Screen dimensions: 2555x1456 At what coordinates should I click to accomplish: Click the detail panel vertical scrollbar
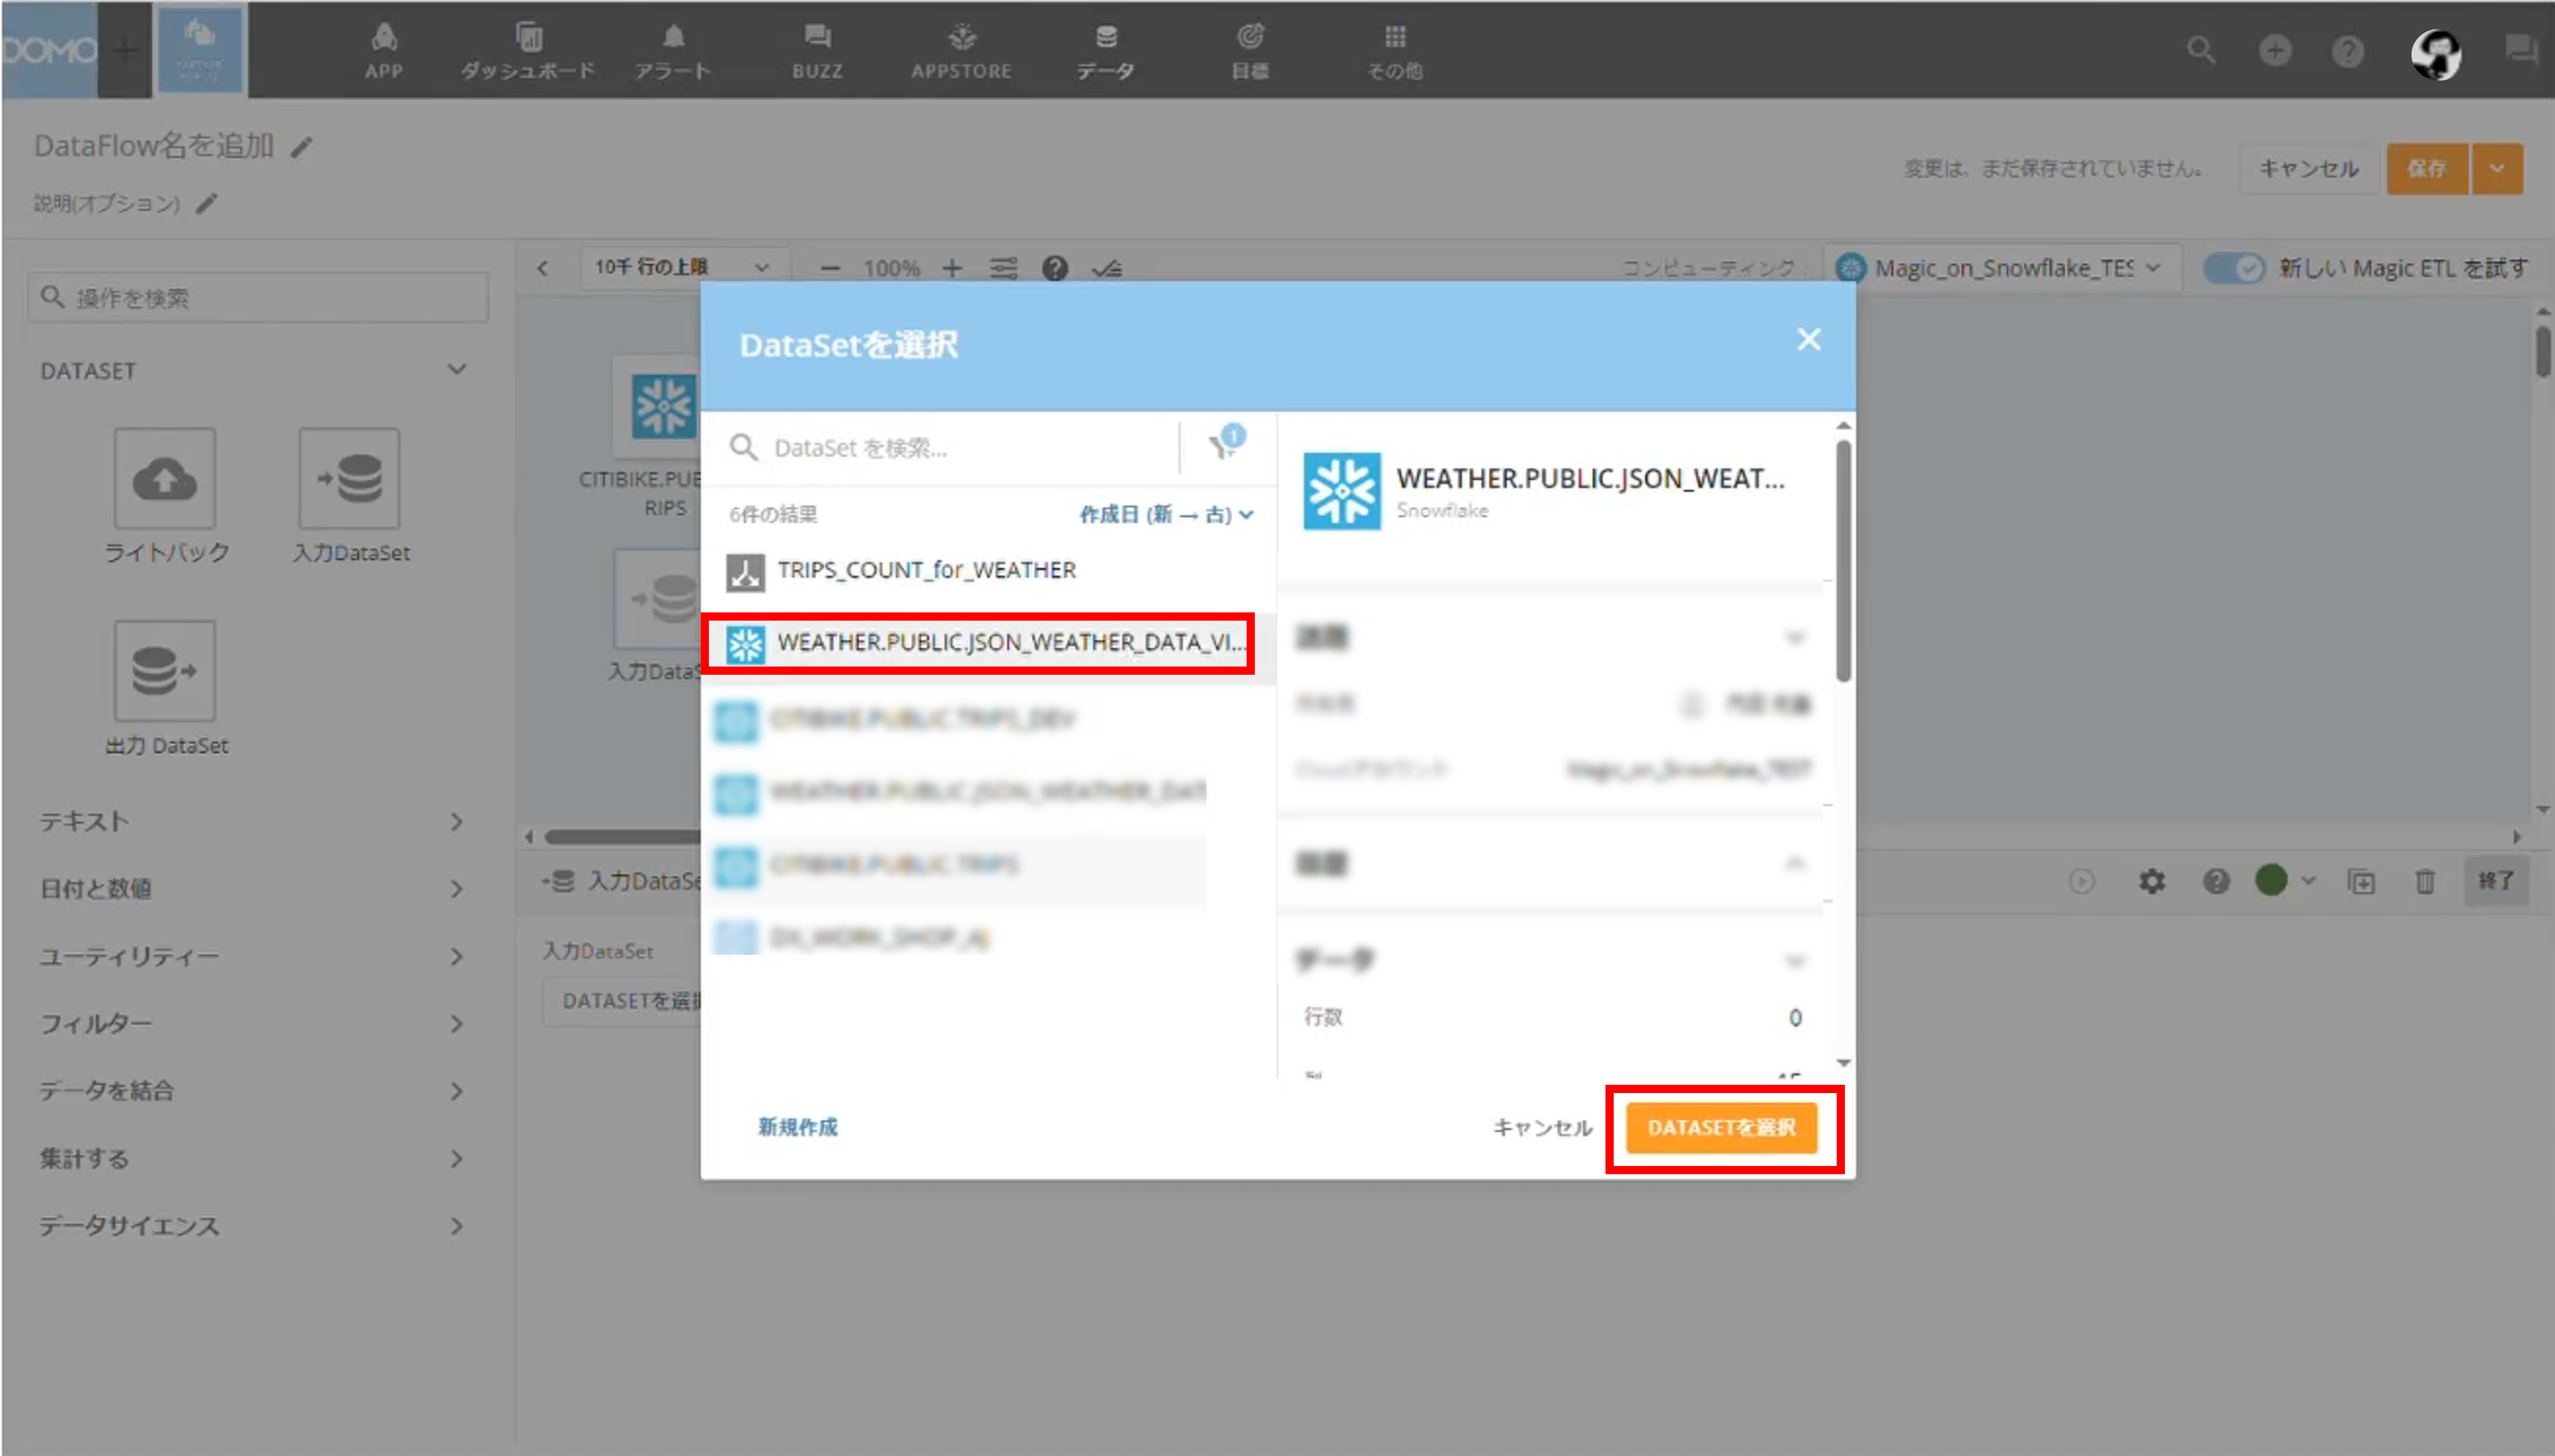tap(1843, 562)
